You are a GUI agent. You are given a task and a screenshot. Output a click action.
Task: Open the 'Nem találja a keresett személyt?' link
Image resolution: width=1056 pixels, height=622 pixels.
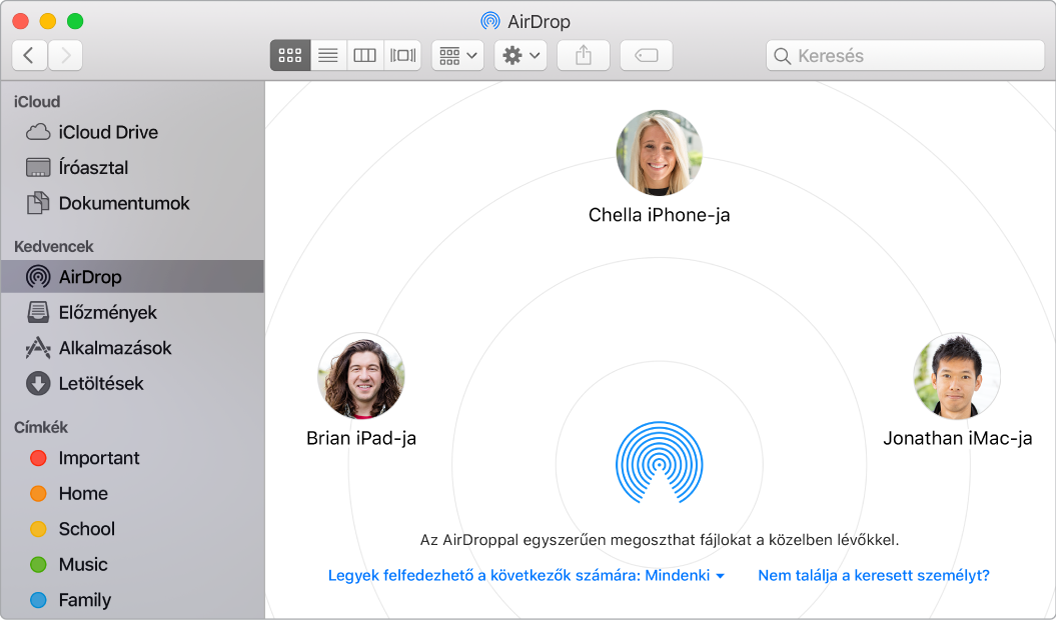click(x=873, y=576)
